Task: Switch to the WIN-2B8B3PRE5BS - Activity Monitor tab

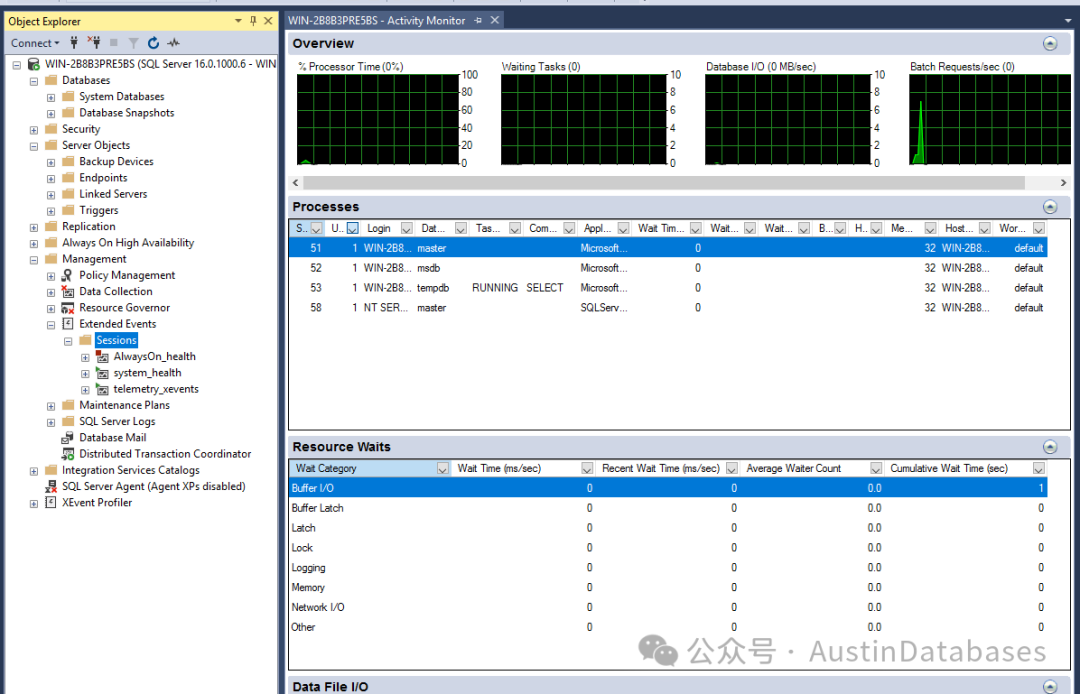Action: pos(377,21)
